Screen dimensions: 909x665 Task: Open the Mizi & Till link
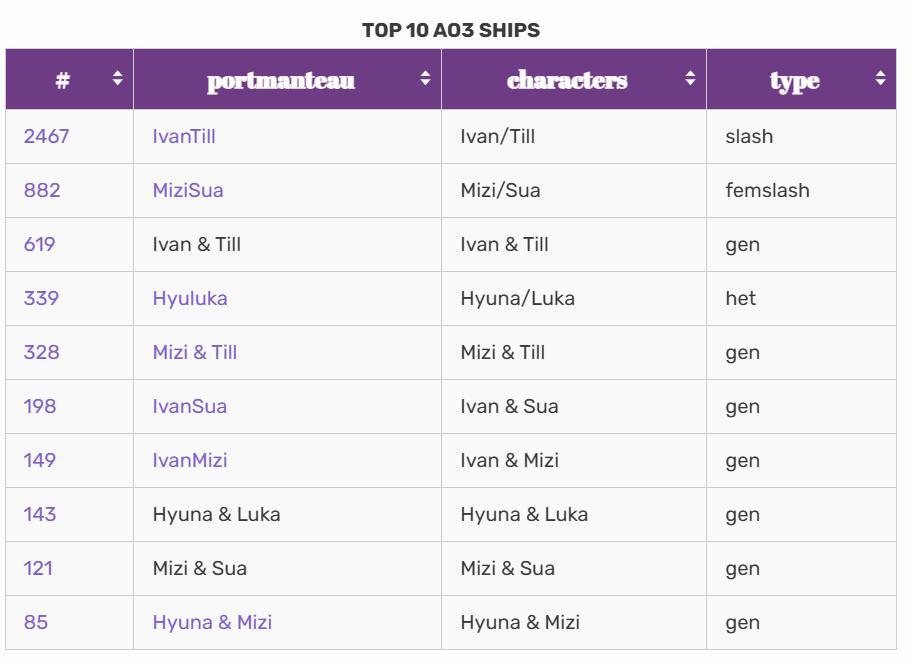[194, 352]
